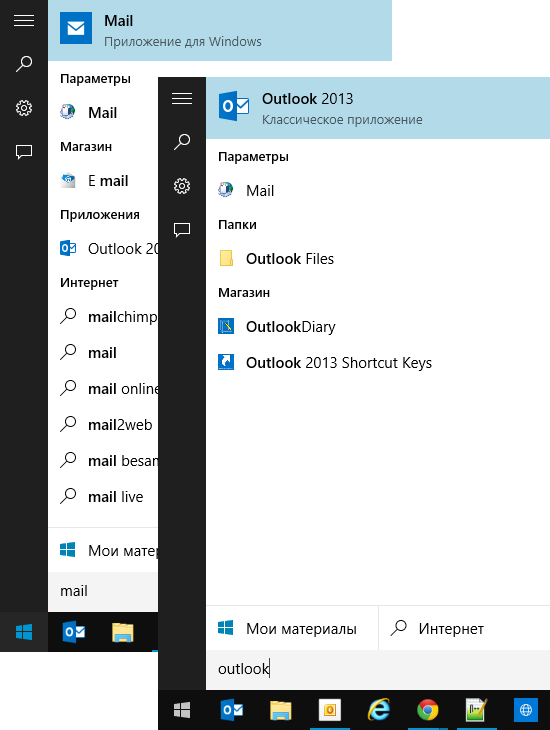
Task: Click the Outlook 2013 Shortcut Keys app icon
Action: (226, 362)
